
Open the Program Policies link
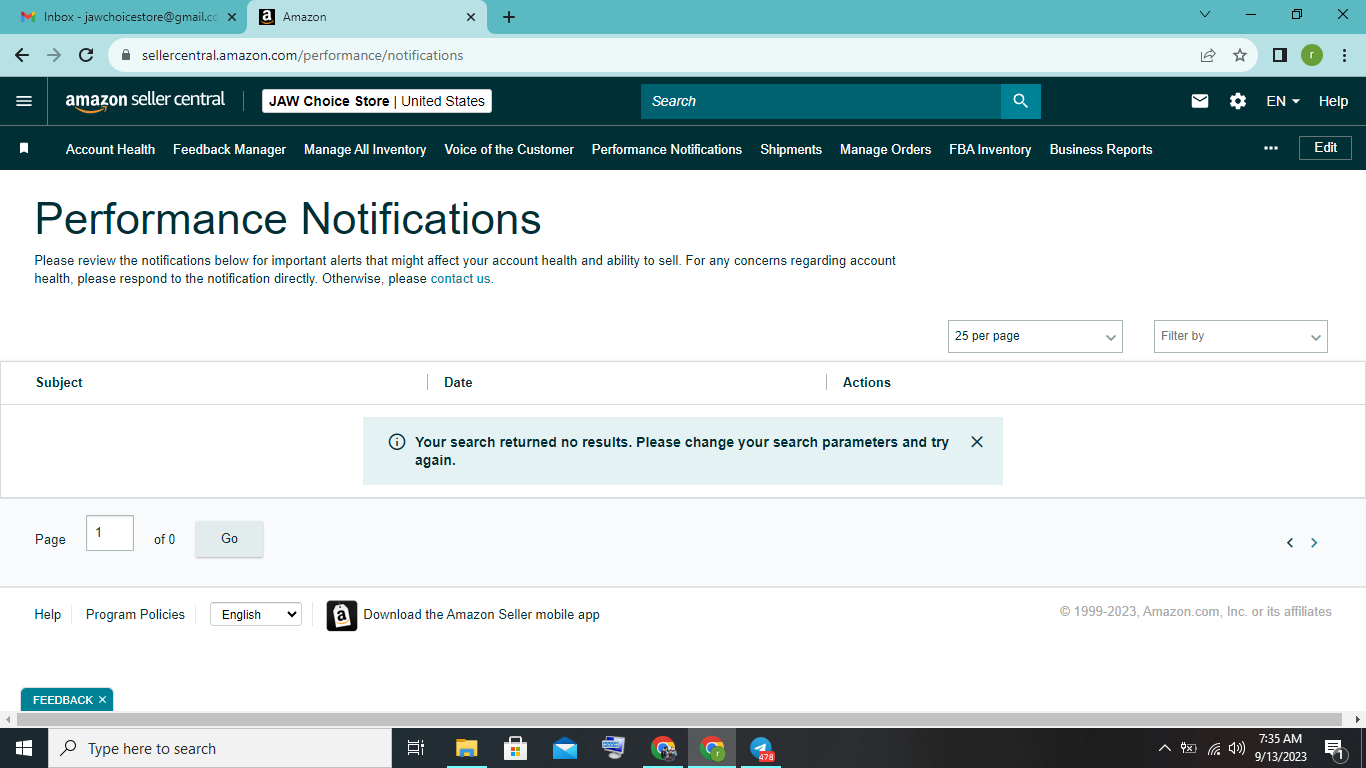pyautogui.click(x=135, y=615)
